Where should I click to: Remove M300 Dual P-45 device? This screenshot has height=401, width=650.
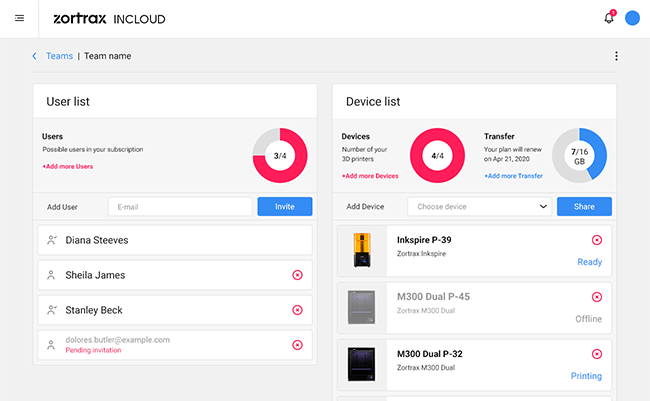coord(597,297)
